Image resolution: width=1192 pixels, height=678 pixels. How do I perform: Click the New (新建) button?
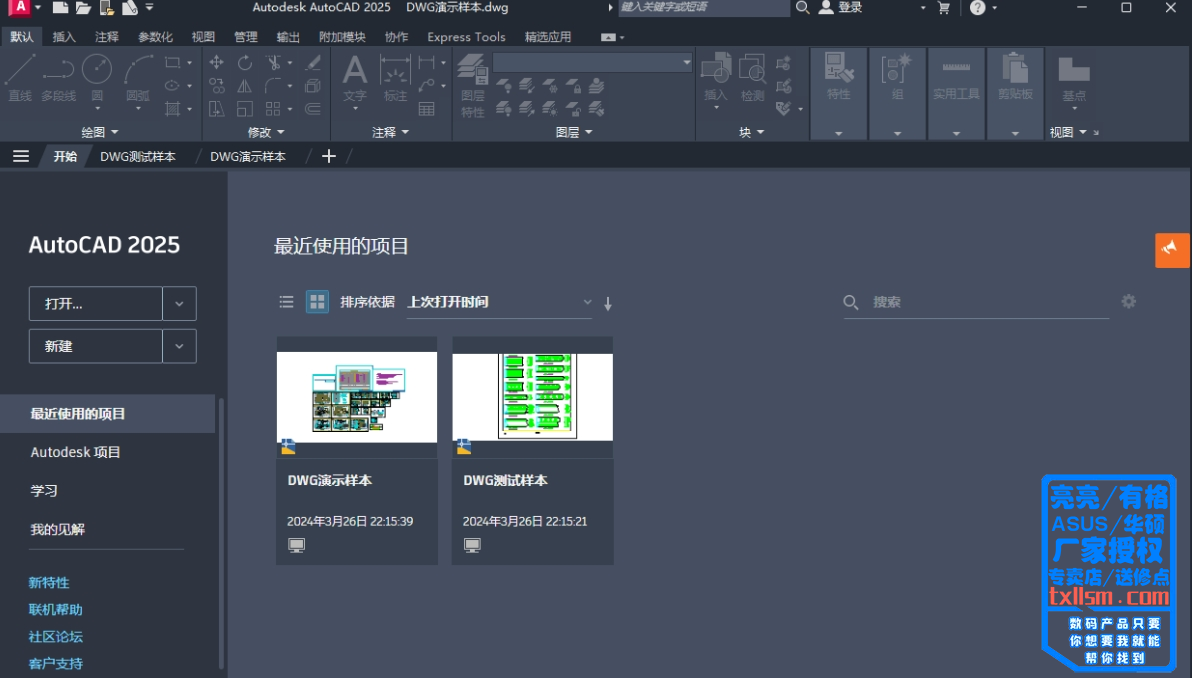tap(96, 346)
